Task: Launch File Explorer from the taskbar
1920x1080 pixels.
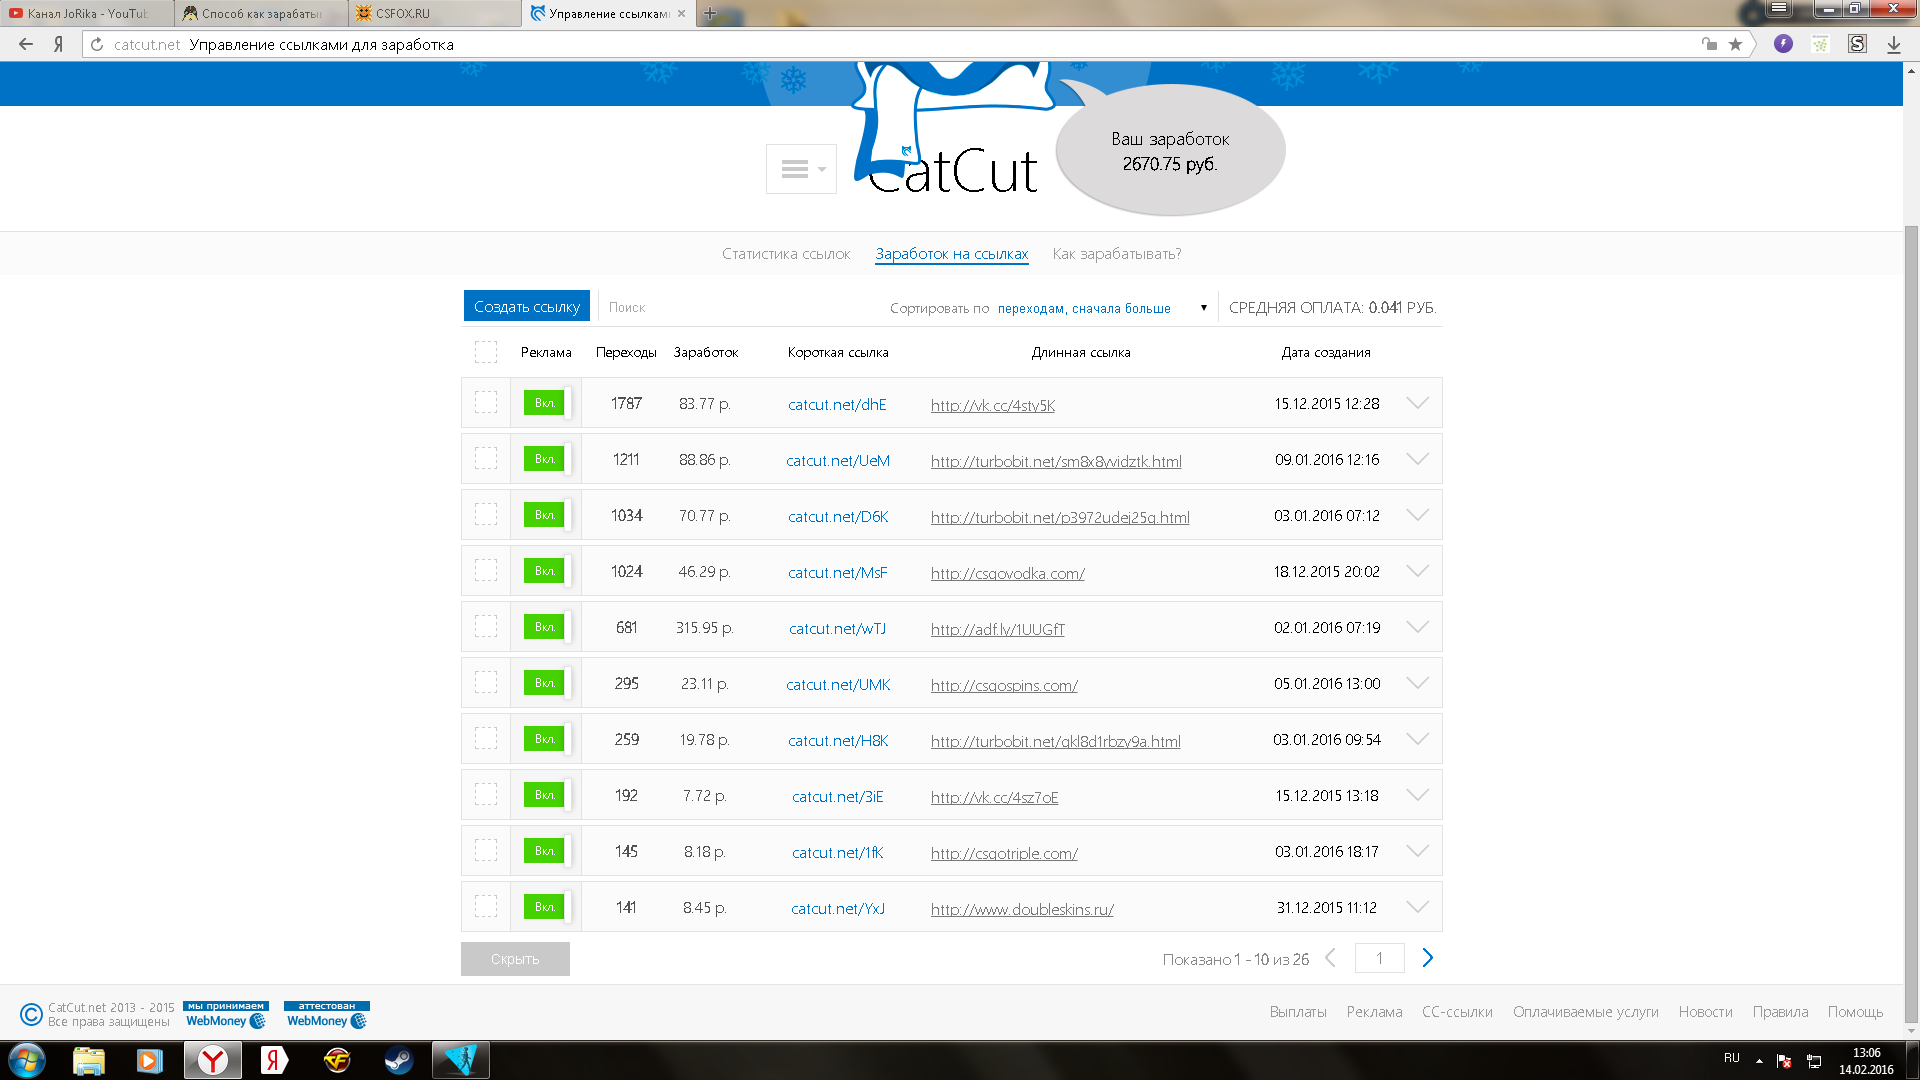Action: click(89, 1060)
